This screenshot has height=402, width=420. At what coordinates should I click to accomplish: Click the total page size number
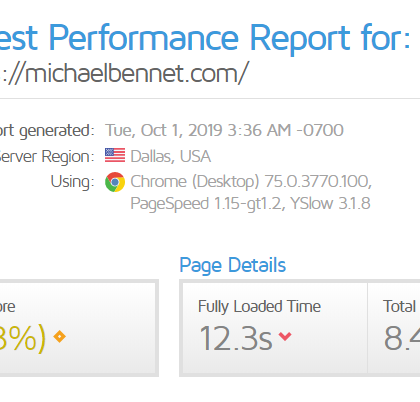402,338
